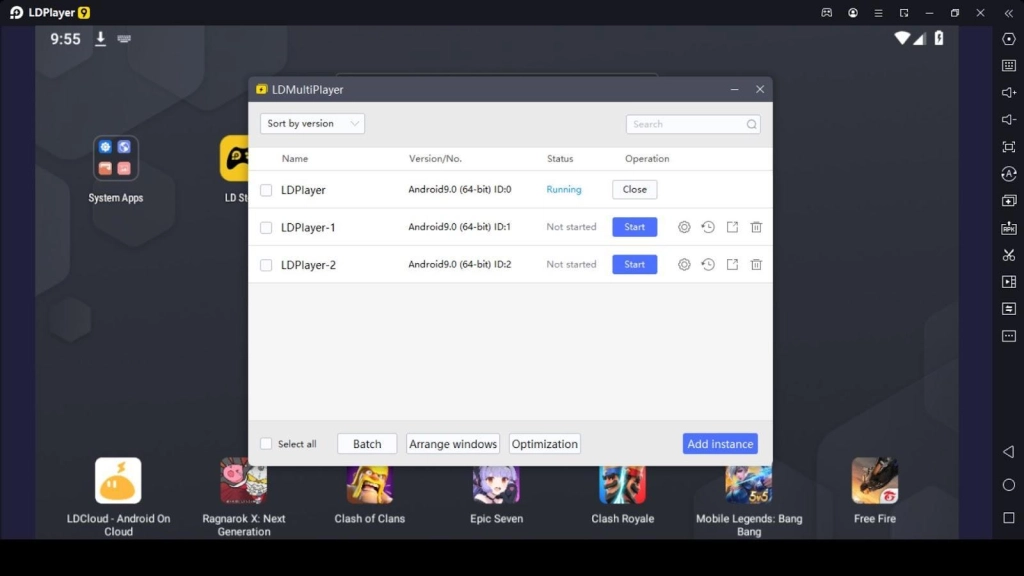The image size is (1024, 576).
Task: Click backup/restore icon for LDPlayer-2
Action: coord(708,265)
